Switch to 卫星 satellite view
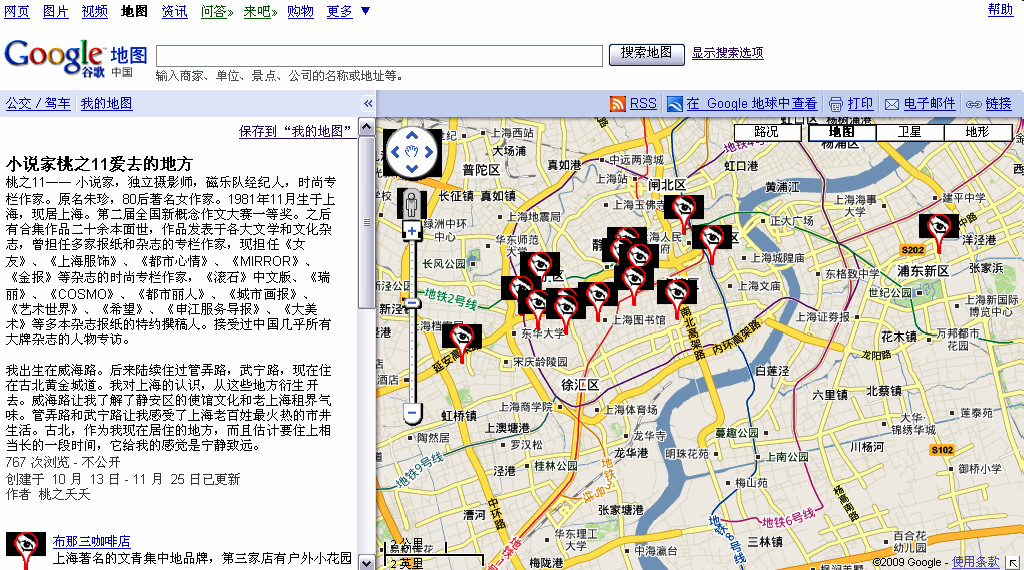The image size is (1024, 570). point(910,132)
